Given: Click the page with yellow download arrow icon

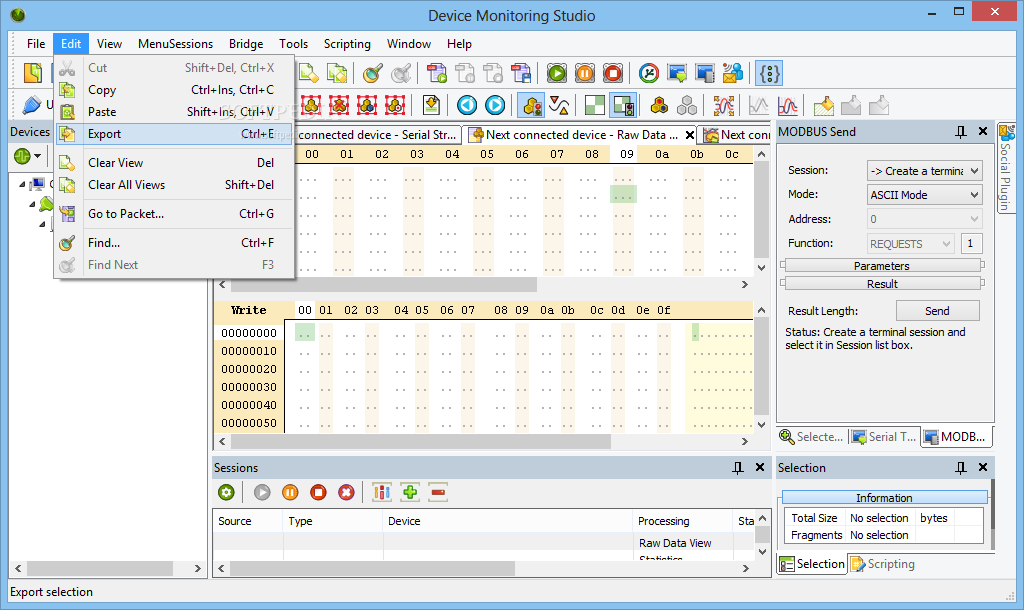Looking at the screenshot, I should (431, 105).
